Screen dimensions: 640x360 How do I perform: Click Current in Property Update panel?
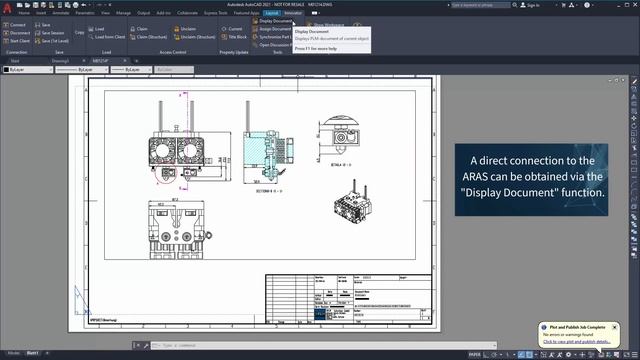point(232,29)
